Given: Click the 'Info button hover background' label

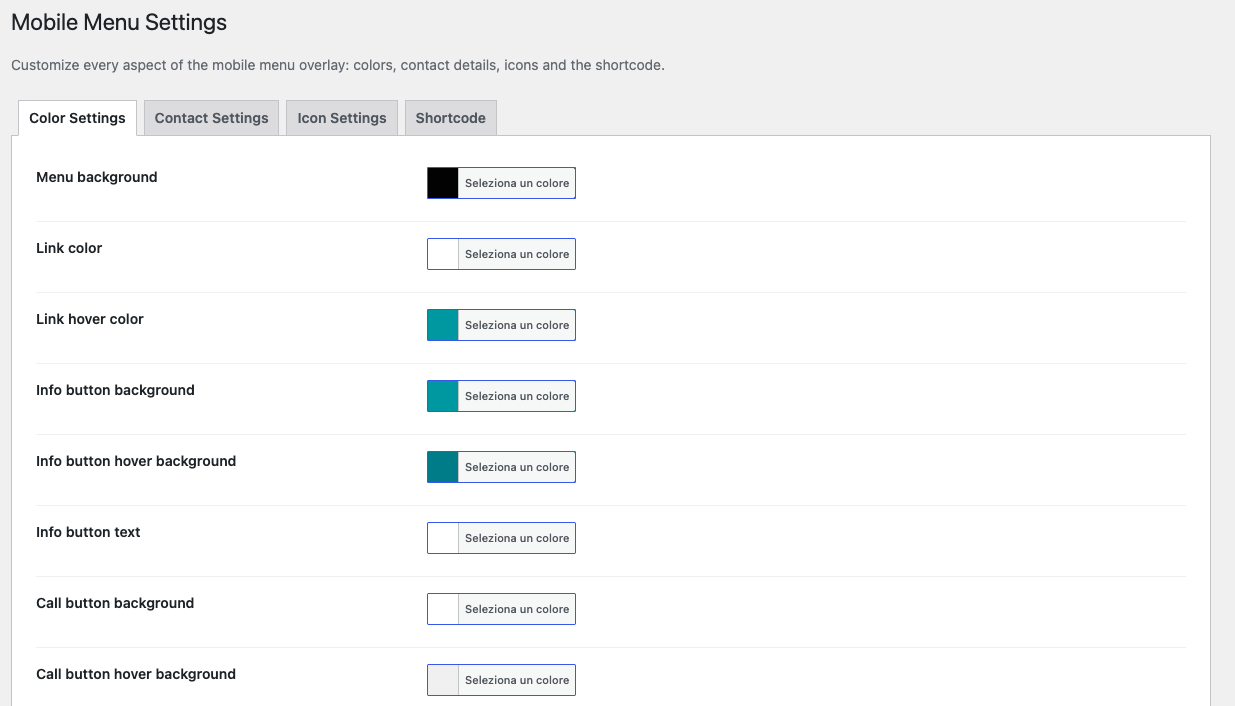Looking at the screenshot, I should tap(136, 461).
